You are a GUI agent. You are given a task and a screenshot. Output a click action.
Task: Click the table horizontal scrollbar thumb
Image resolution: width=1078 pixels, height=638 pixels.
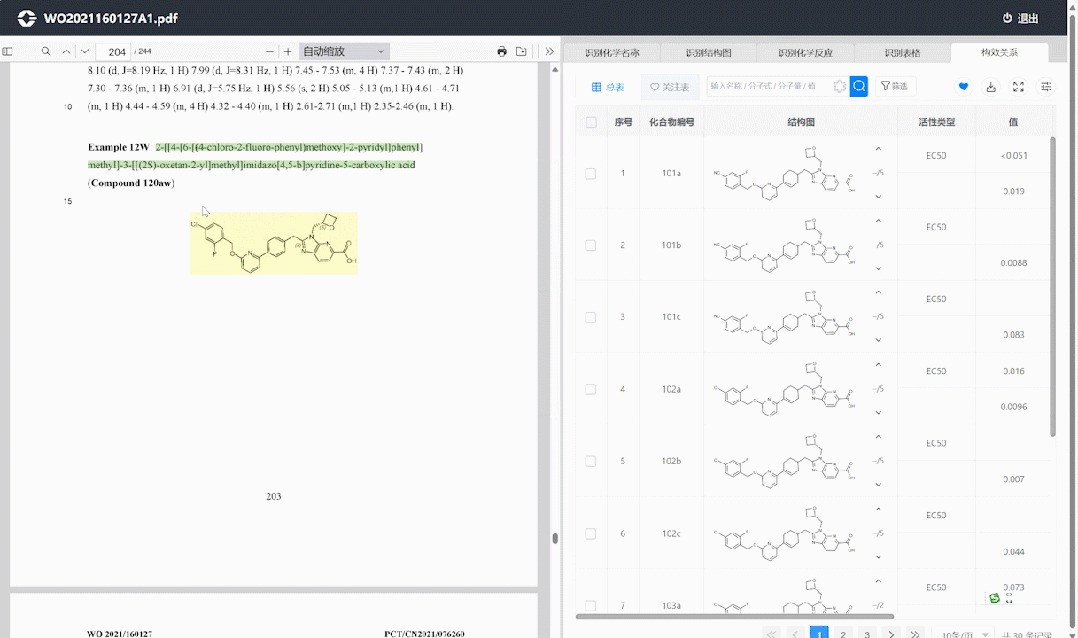click(734, 617)
